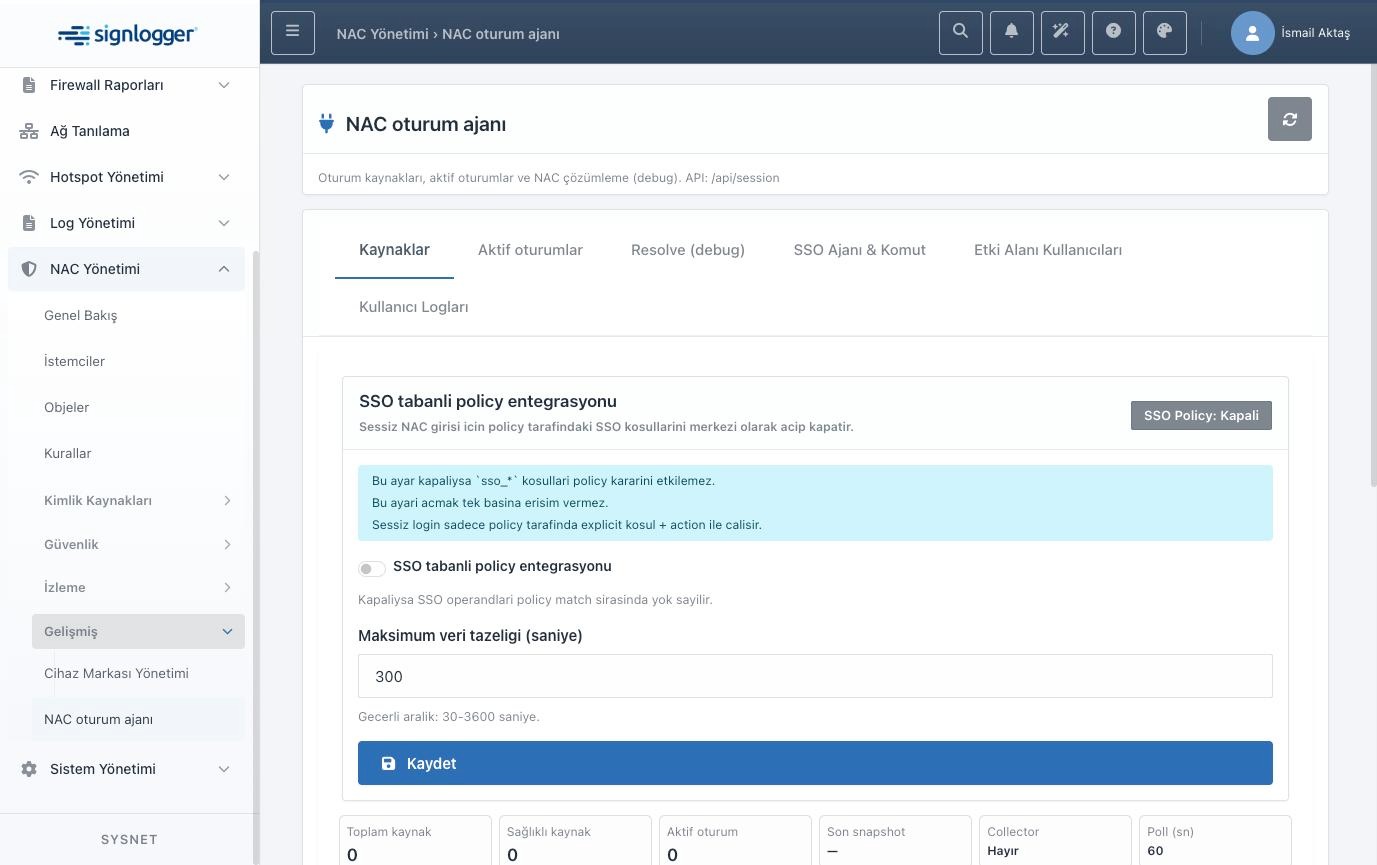Expand Güvenlik submenu arrow
The width and height of the screenshot is (1377, 865).
coord(227,544)
